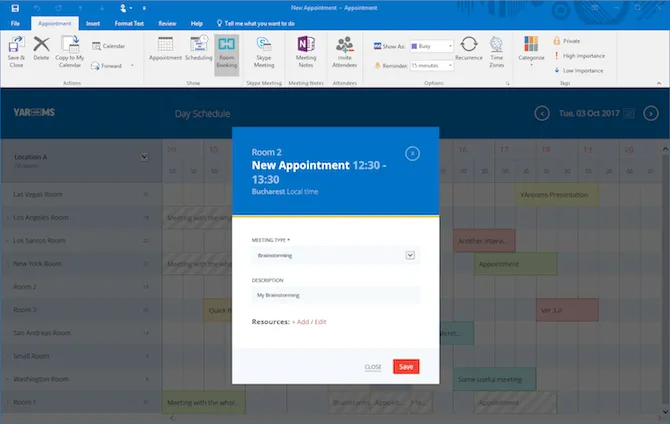Click the + Add / Edit resources link

[309, 322]
